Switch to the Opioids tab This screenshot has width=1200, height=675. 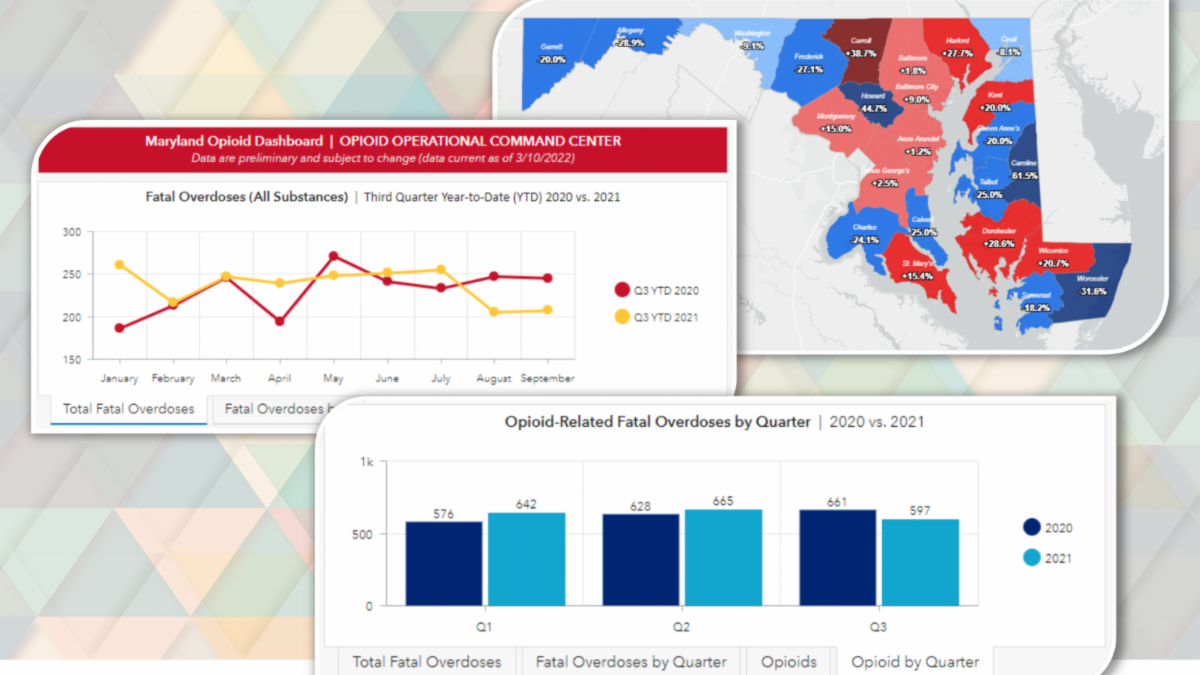tap(789, 661)
